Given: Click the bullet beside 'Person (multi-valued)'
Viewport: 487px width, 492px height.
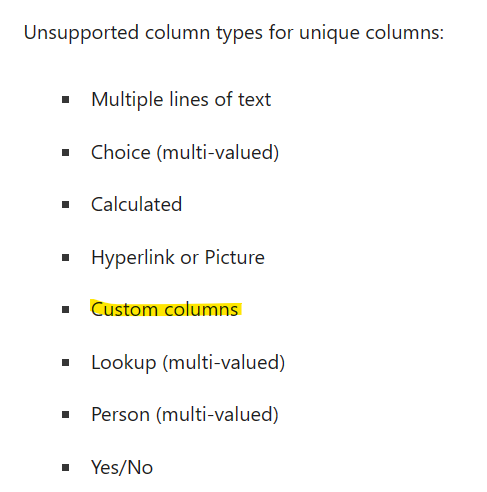Looking at the screenshot, I should click(x=66, y=415).
